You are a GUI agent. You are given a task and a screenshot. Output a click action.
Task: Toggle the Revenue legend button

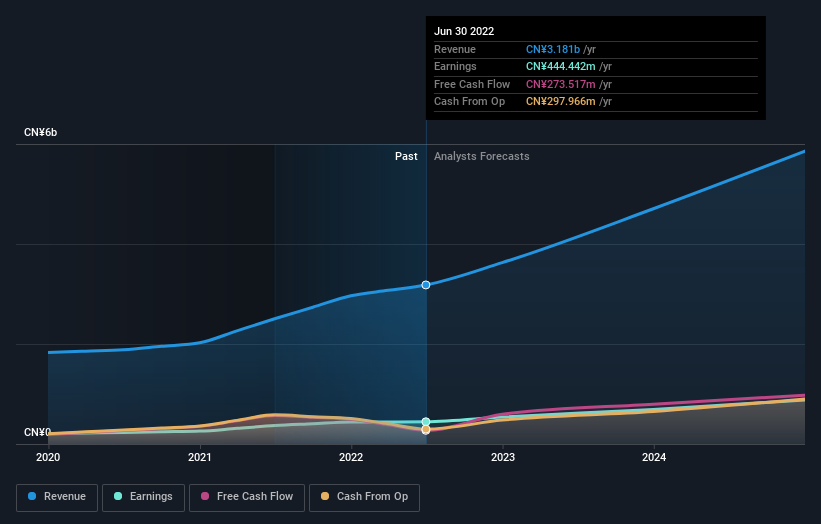pos(57,497)
